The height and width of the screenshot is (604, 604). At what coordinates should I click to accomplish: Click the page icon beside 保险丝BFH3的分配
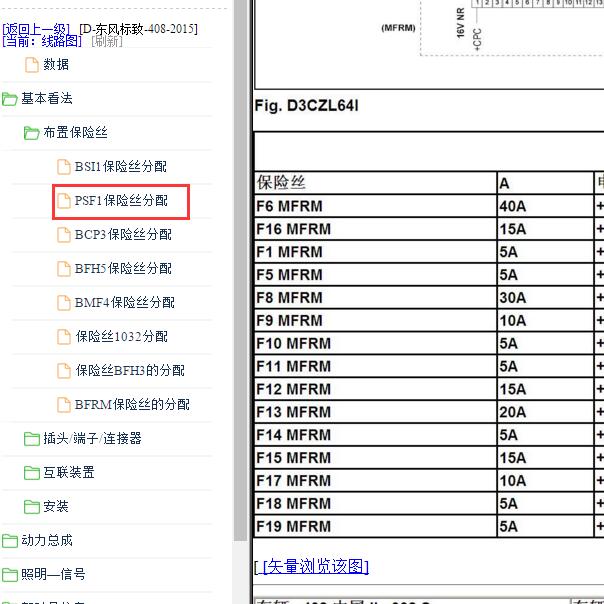tap(64, 371)
